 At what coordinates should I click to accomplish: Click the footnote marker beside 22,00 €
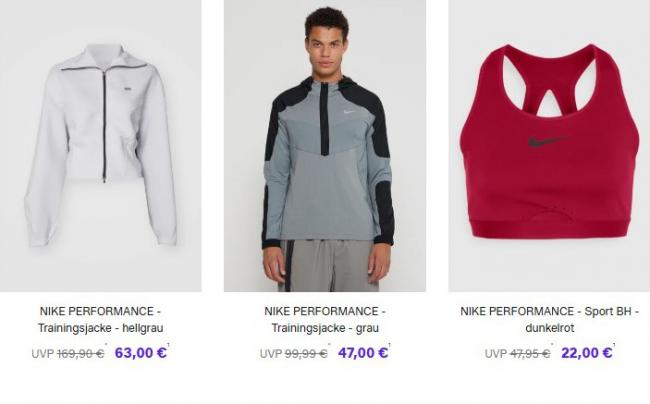pyautogui.click(x=614, y=345)
